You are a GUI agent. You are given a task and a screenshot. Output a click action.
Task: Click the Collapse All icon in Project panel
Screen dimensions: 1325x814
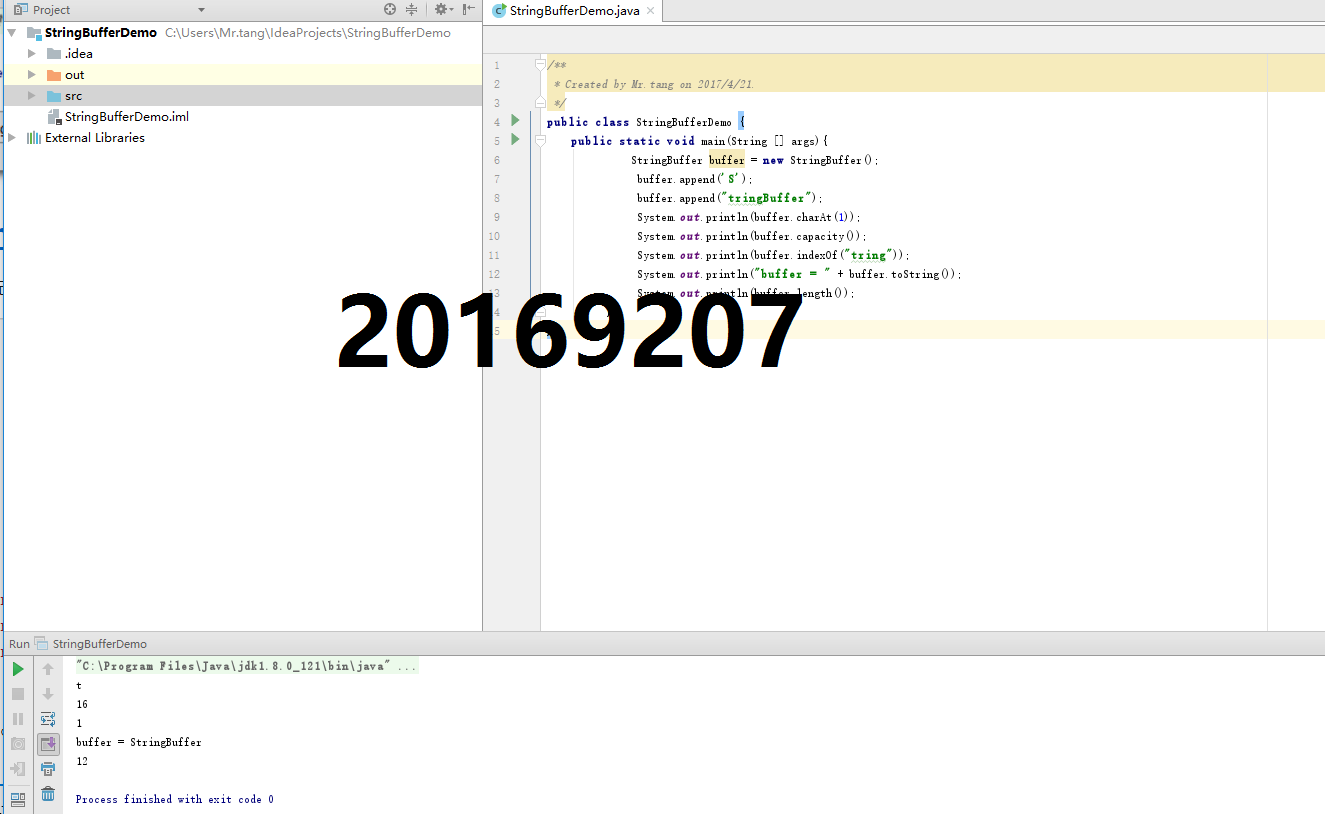coord(411,9)
